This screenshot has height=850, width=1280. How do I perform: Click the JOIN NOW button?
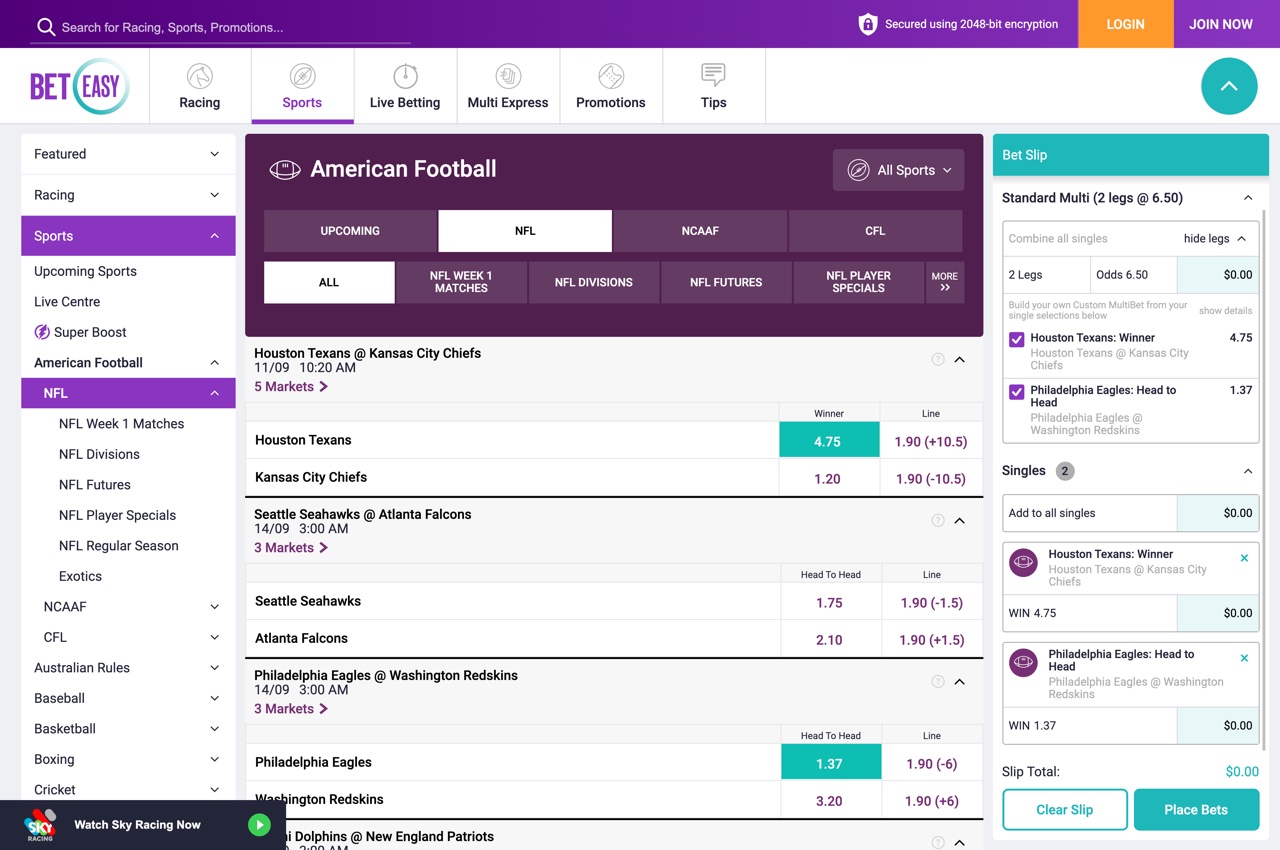[1221, 24]
